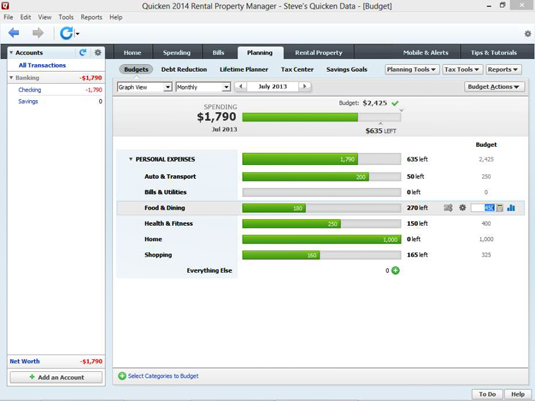Go to next month arrow
Screen dimensions: 535x401
pyautogui.click(x=304, y=86)
